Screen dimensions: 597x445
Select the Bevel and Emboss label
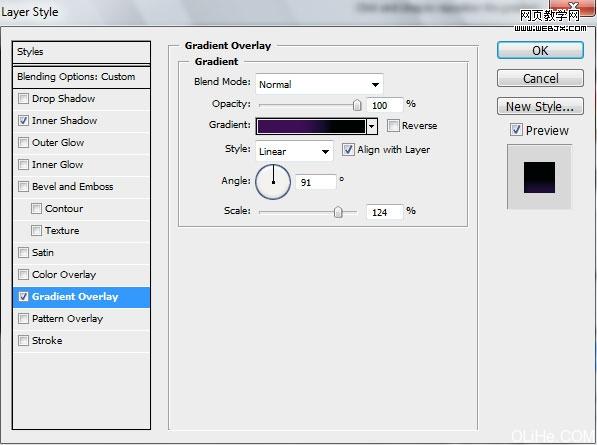pyautogui.click(x=72, y=187)
